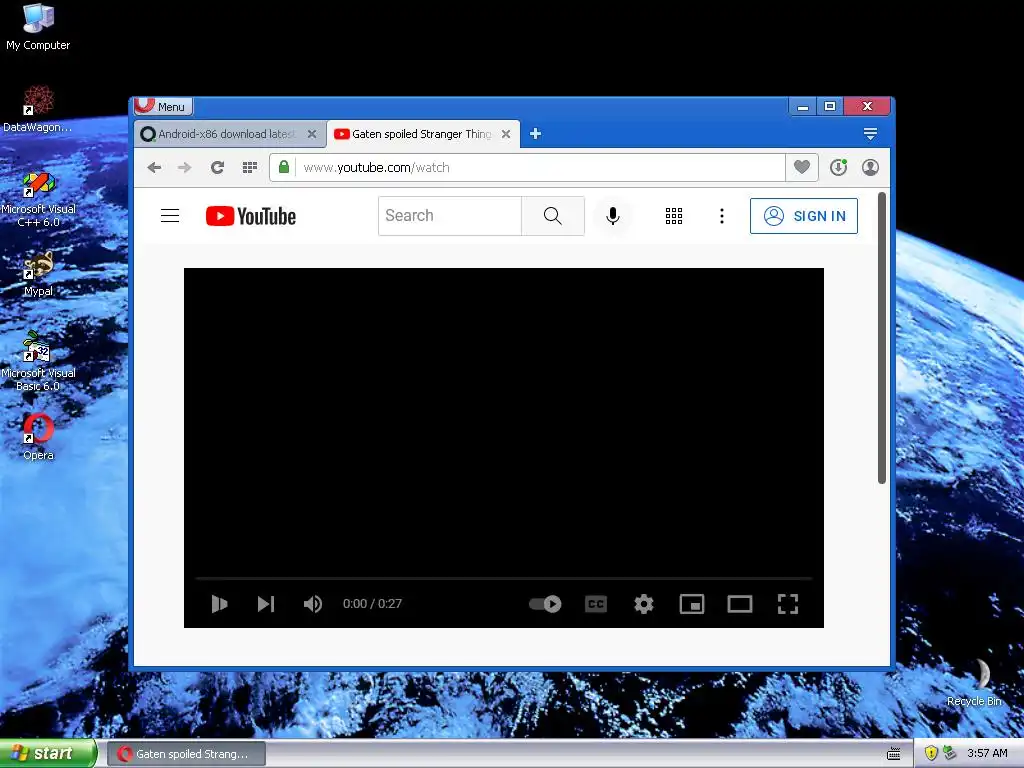Close the Gaten spoiled Stranger Things tab
Screen dimensions: 1024x768
pyautogui.click(x=506, y=134)
